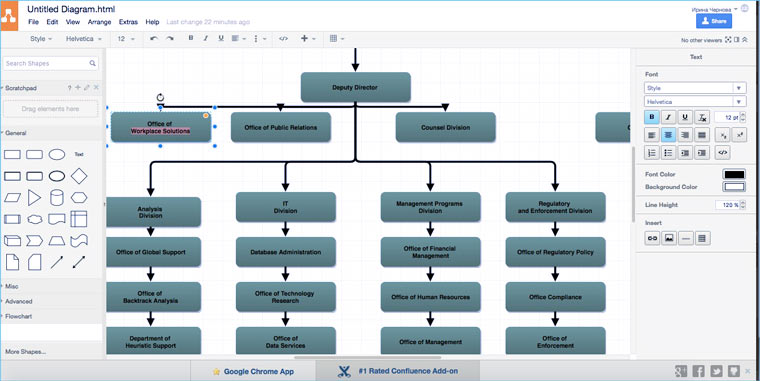Screen dimensions: 760x381
Task: Toggle superscript in the Text panel
Action: (x=740, y=135)
